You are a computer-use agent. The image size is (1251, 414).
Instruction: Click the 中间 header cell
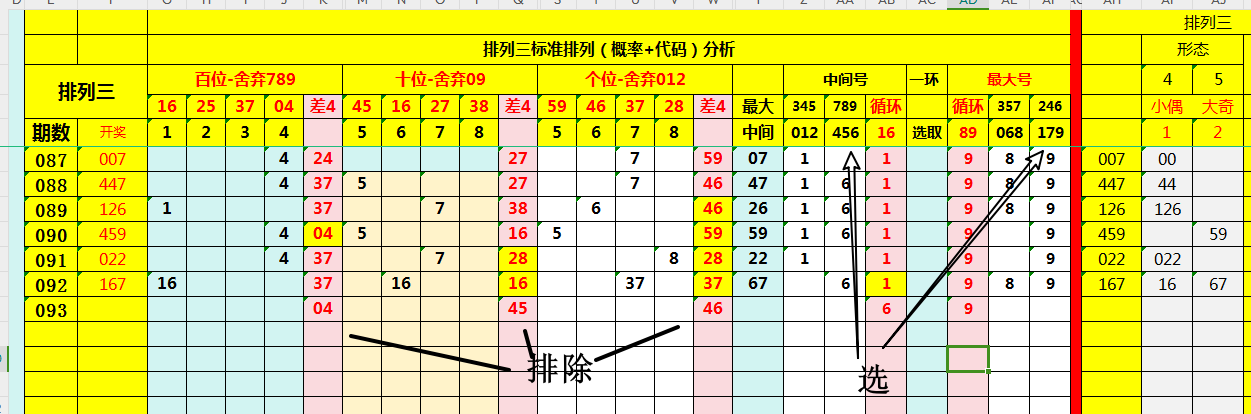[x=757, y=132]
